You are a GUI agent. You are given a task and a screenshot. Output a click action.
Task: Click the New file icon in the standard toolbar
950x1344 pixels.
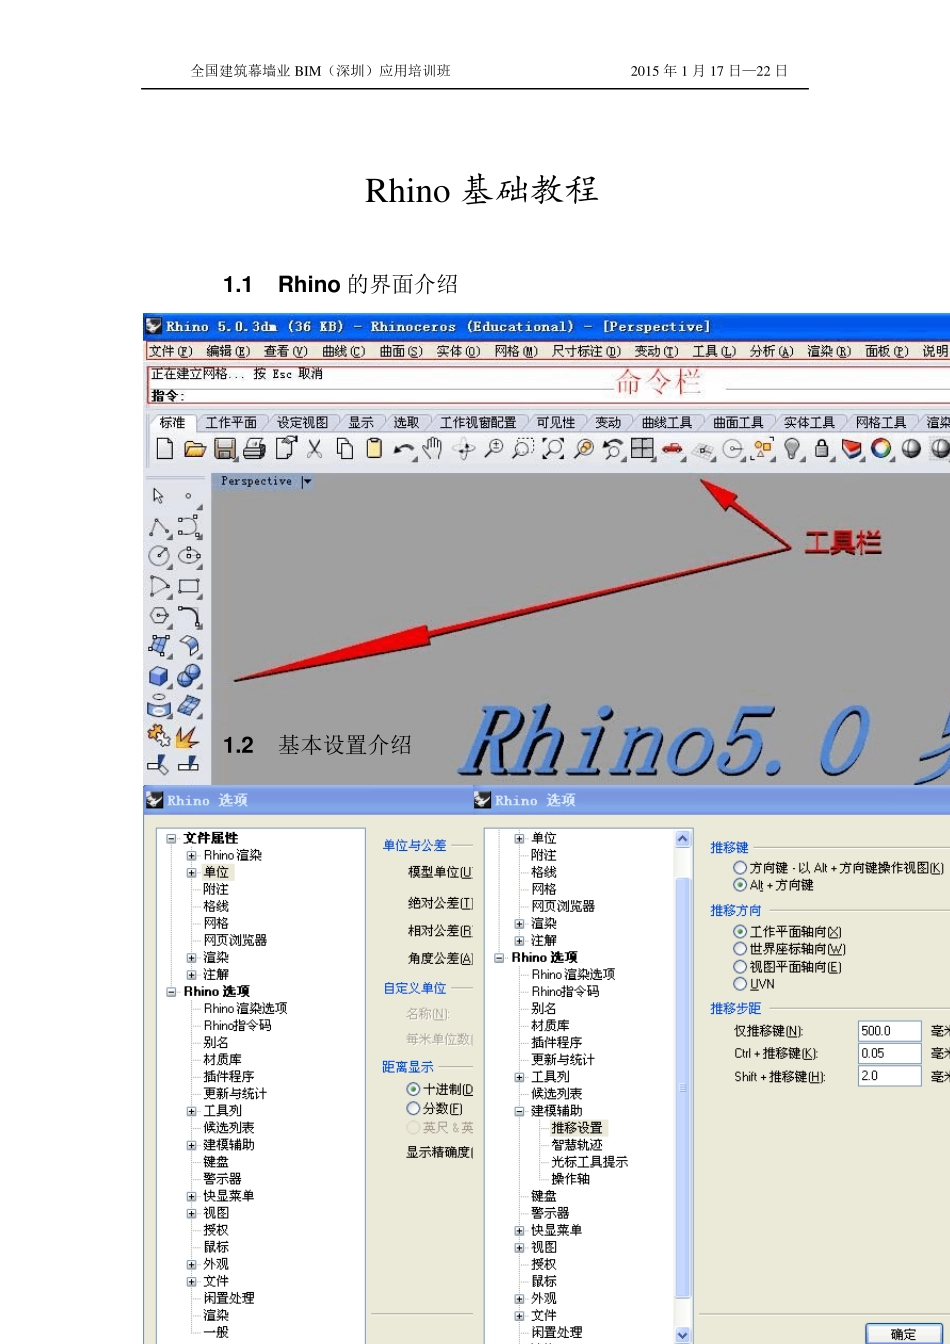pyautogui.click(x=165, y=450)
